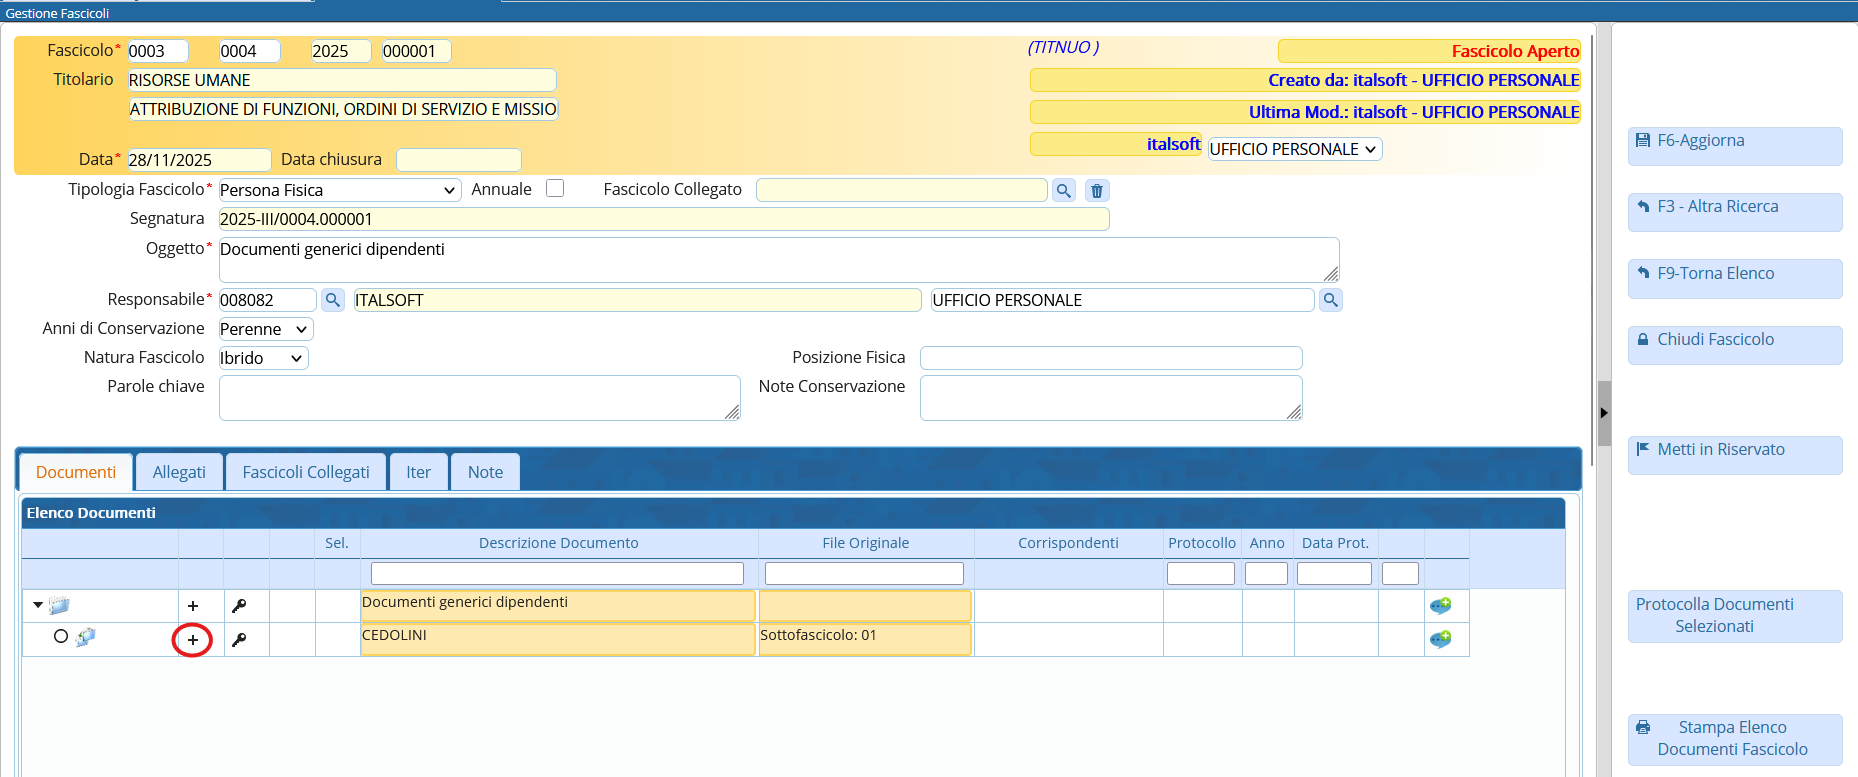
Task: Click the plus icon in Documenti generici row
Action: (x=193, y=606)
